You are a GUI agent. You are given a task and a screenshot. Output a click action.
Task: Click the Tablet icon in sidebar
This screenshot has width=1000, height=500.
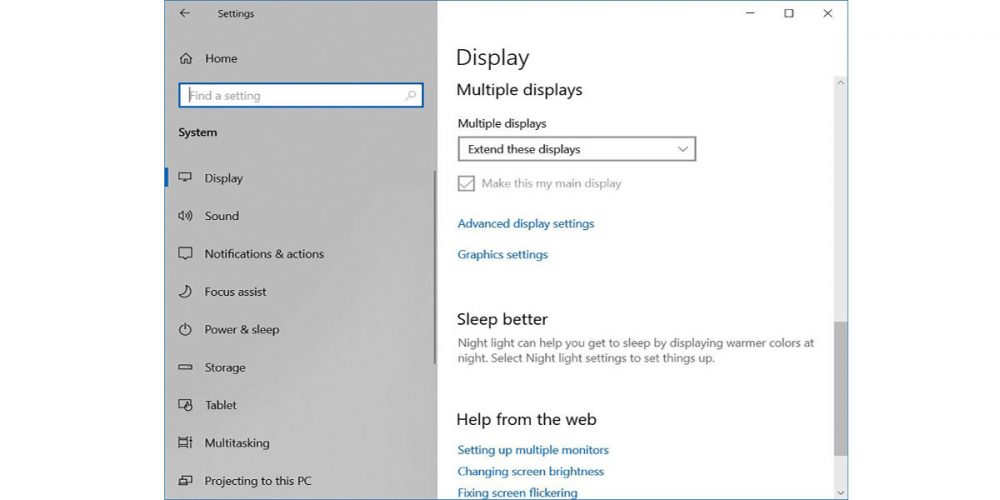coord(185,405)
